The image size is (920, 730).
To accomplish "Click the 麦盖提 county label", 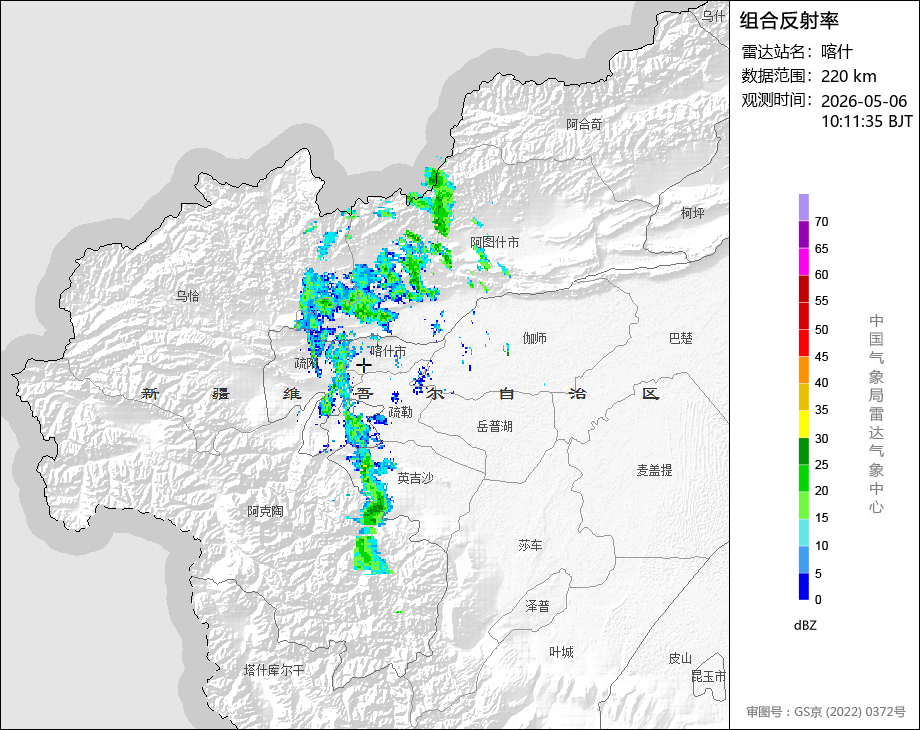I will [654, 469].
